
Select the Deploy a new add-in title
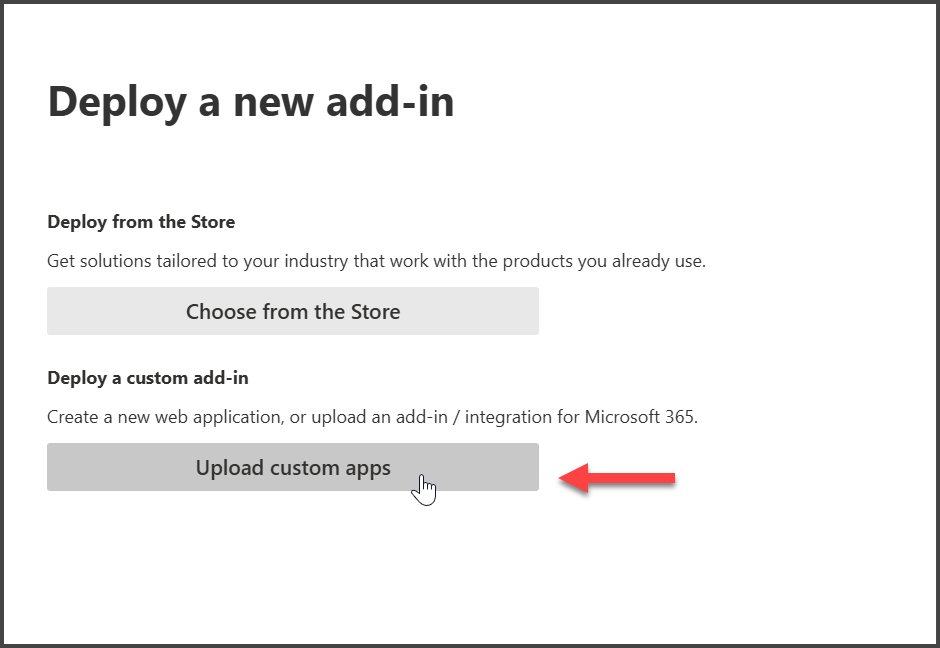(251, 103)
